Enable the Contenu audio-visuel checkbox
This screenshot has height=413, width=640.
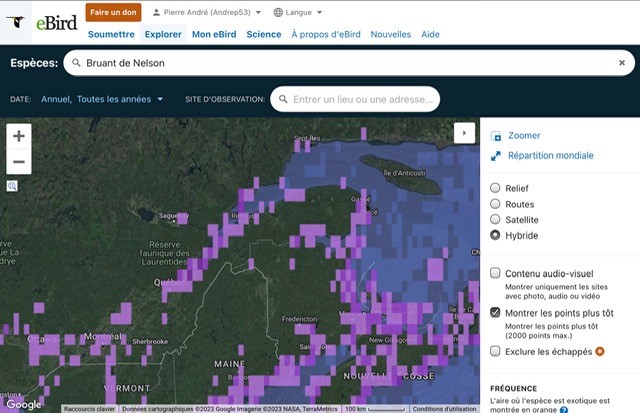point(496,273)
